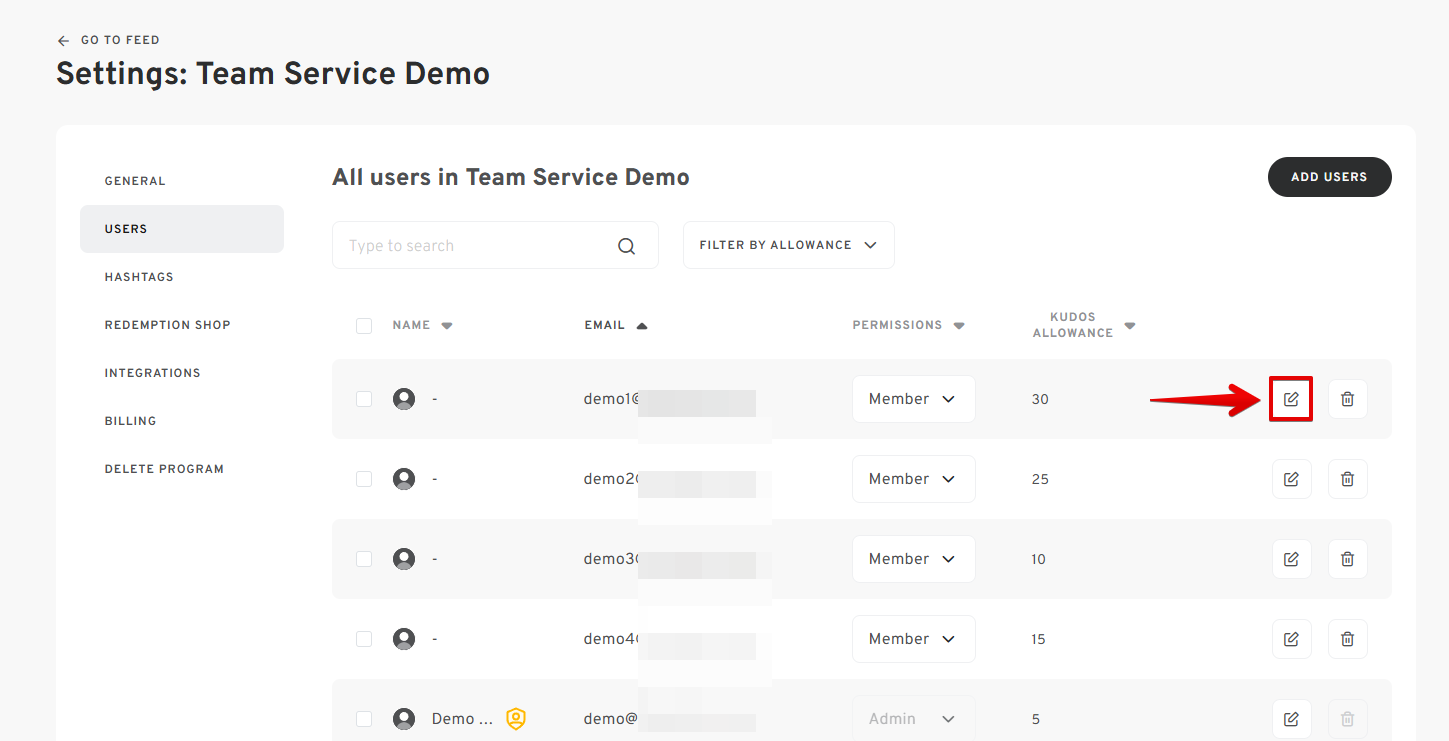This screenshot has height=741, width=1449.
Task: Select the demo3 row checkbox
Action: 364,559
